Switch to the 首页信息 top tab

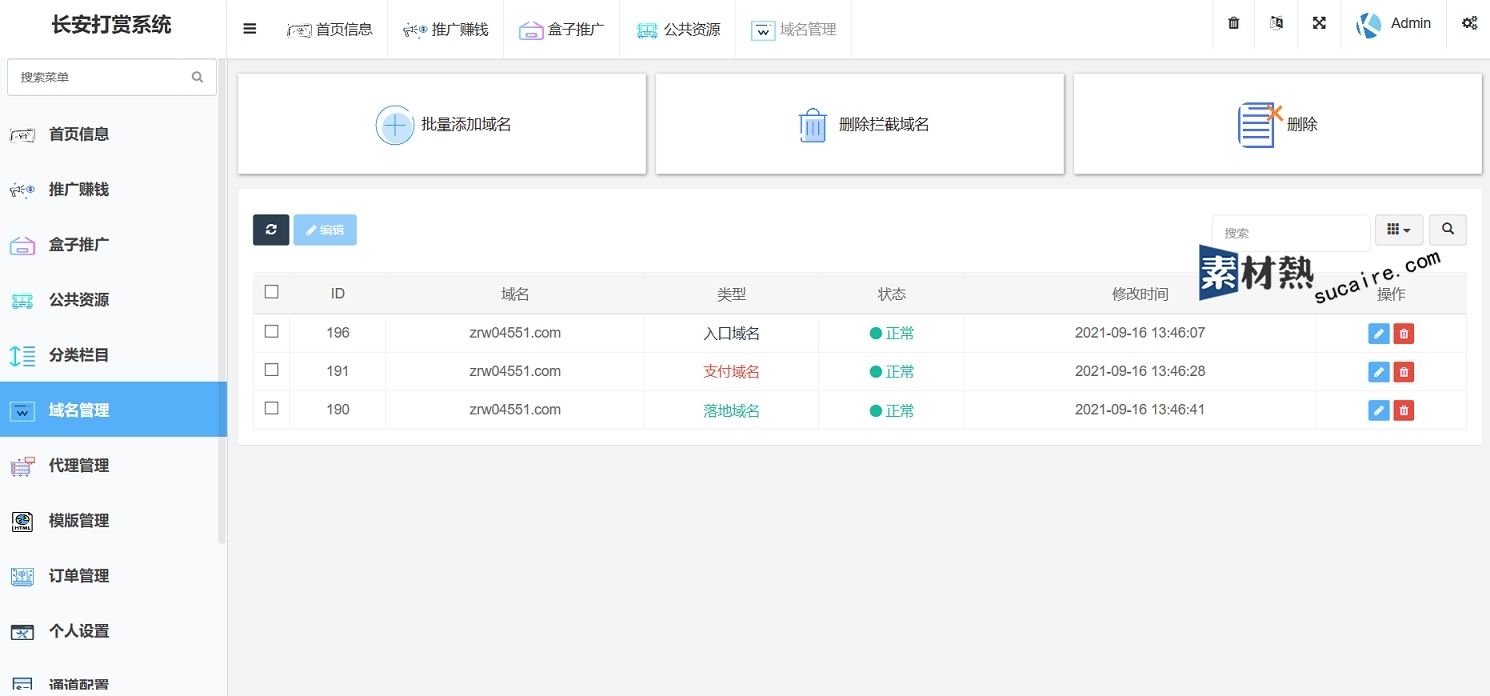[x=330, y=29]
